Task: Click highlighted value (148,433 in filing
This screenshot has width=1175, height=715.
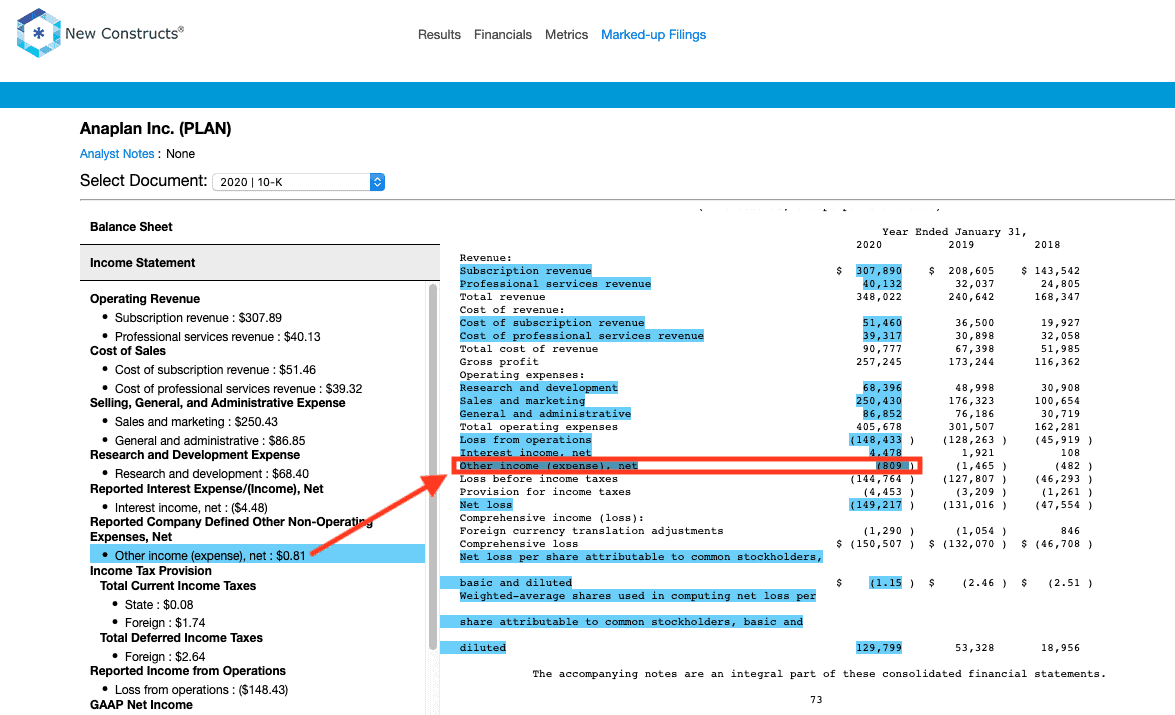Action: 875,440
